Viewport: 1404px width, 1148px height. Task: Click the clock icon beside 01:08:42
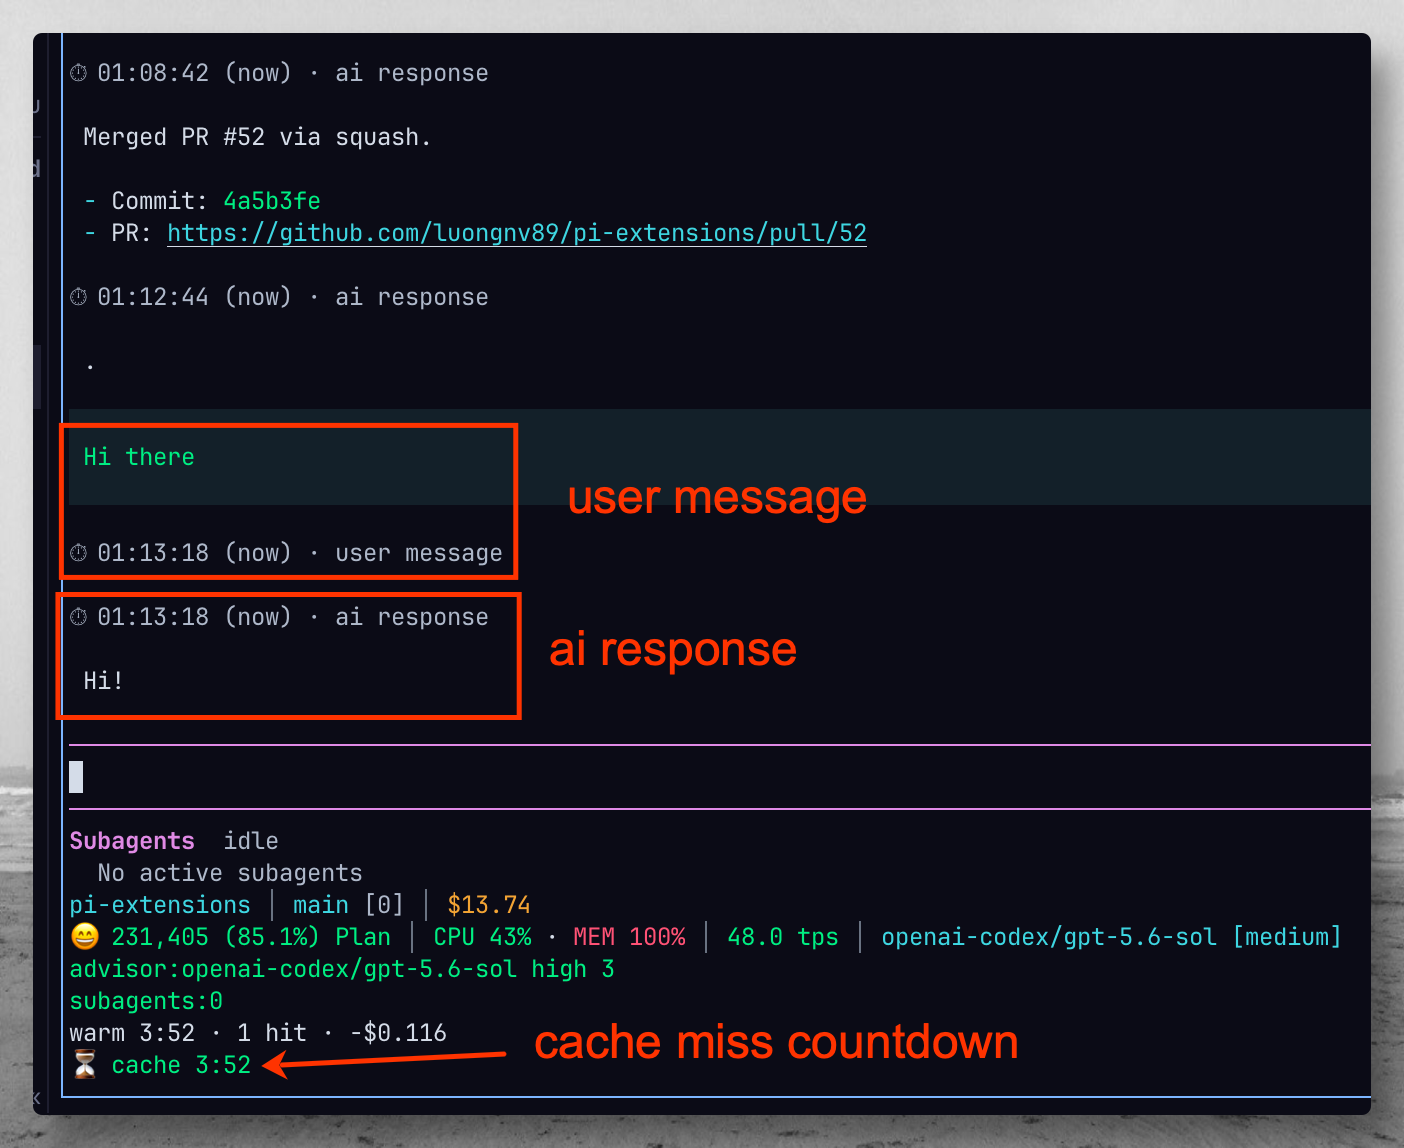click(79, 73)
